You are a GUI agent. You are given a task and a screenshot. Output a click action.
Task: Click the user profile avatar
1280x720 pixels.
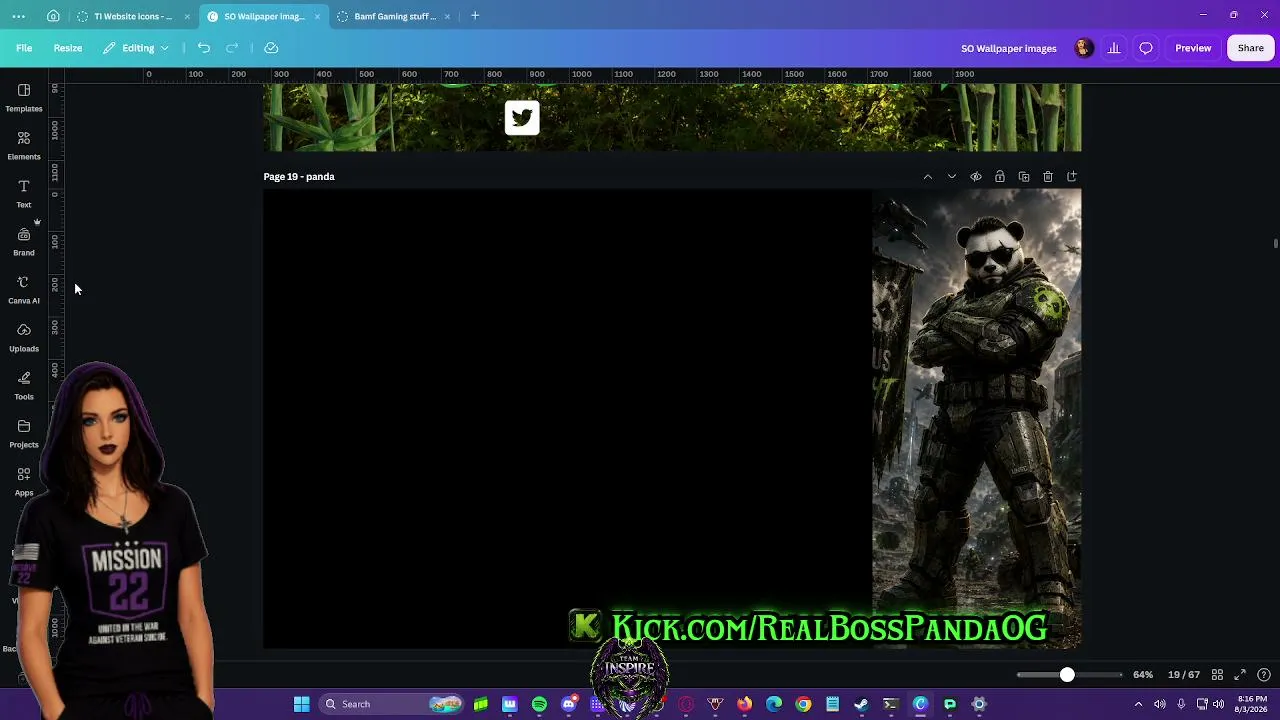coord(1084,48)
